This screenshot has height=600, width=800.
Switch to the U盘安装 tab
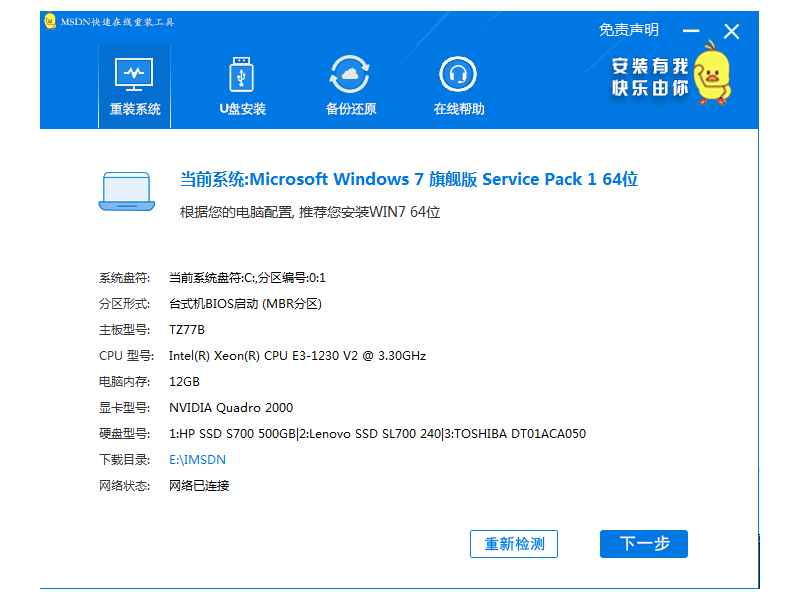[239, 85]
